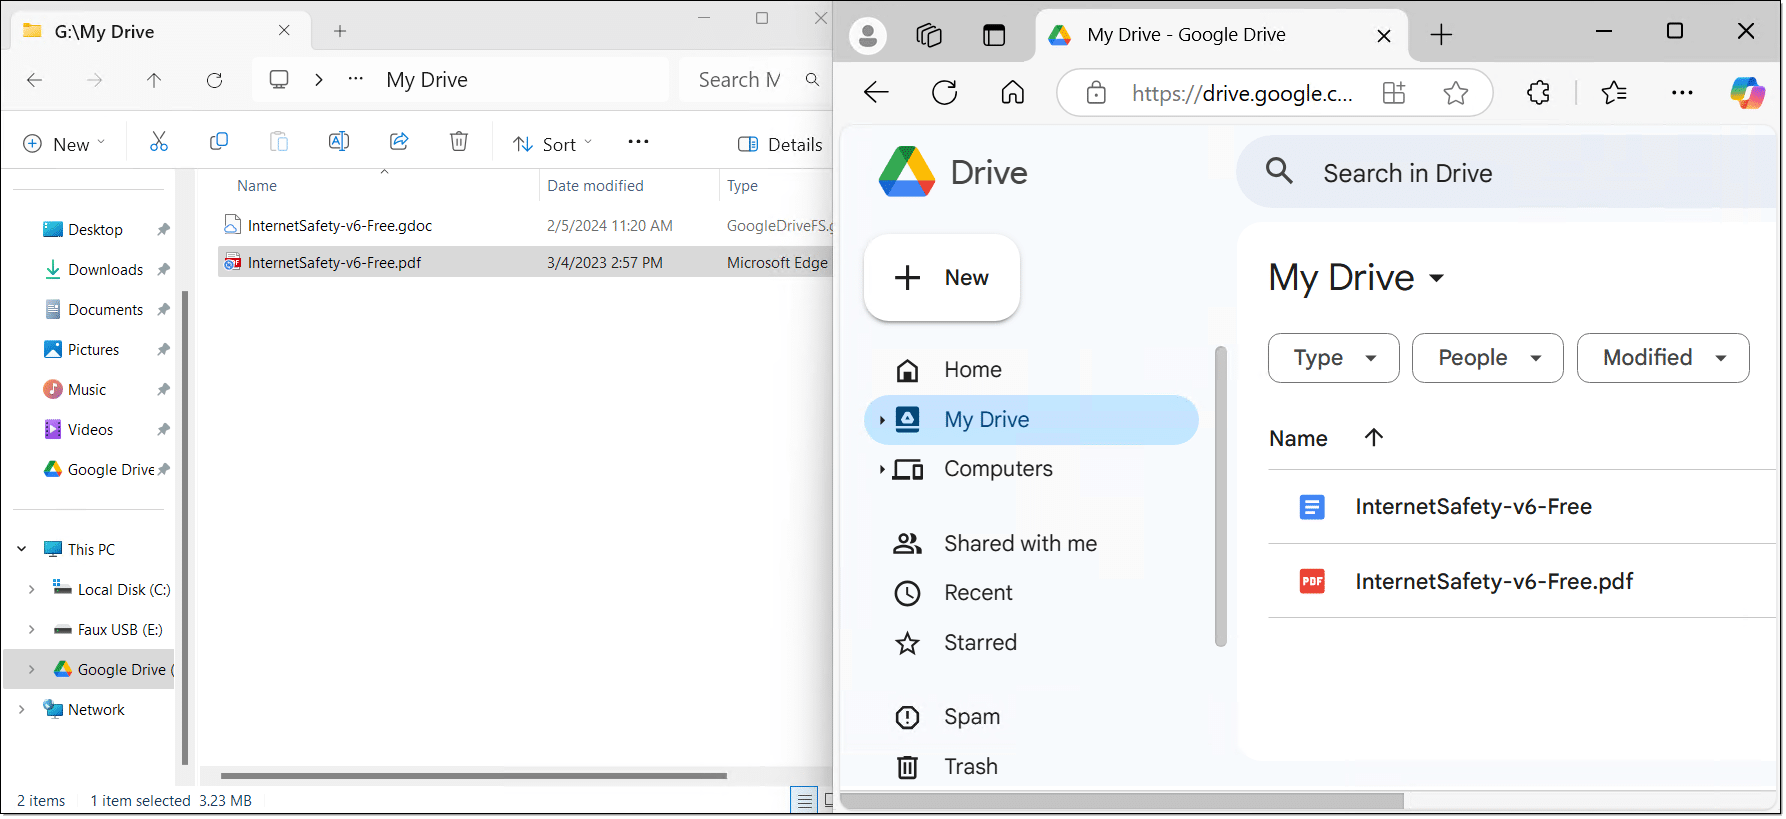Open the Edge Copilot icon
Screen dimensions: 1786x819
tap(1747, 93)
